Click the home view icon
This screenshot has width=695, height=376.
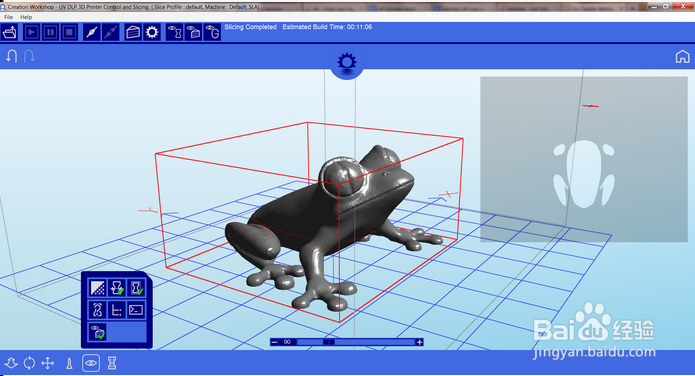(682, 57)
